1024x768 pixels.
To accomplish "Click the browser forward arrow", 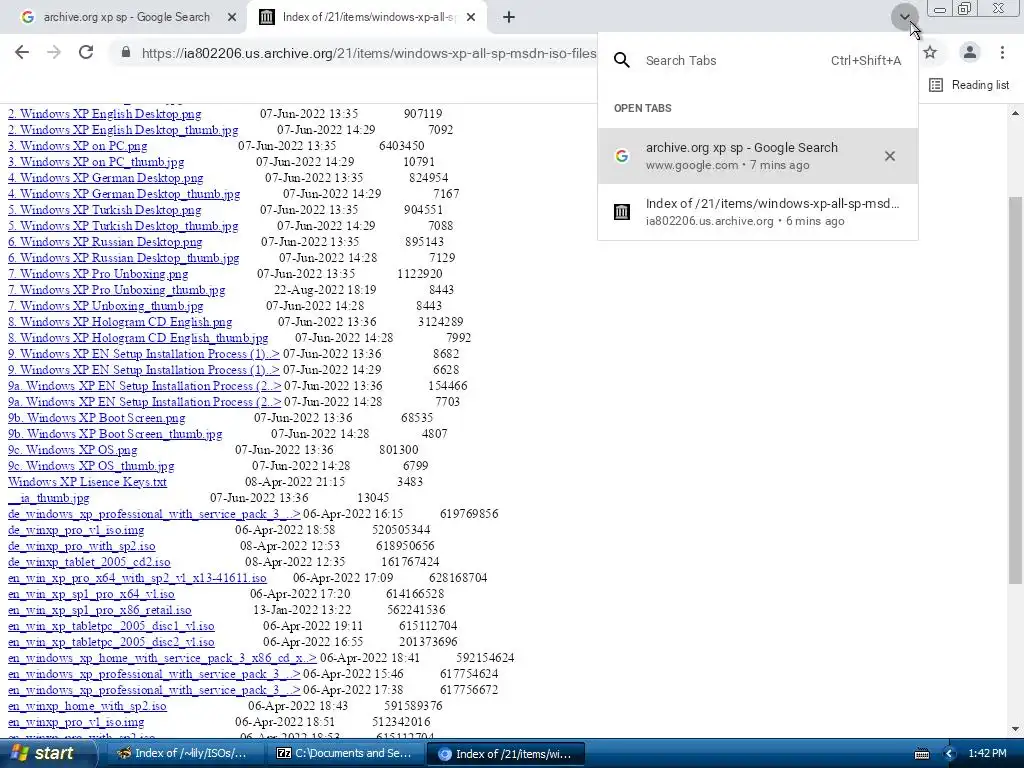I will [54, 52].
